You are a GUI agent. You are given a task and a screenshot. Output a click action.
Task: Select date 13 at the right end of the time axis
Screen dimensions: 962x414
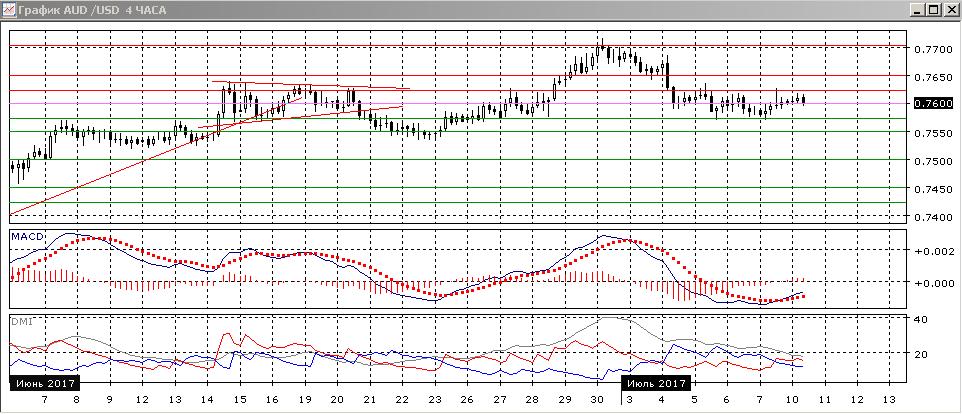coord(887,399)
